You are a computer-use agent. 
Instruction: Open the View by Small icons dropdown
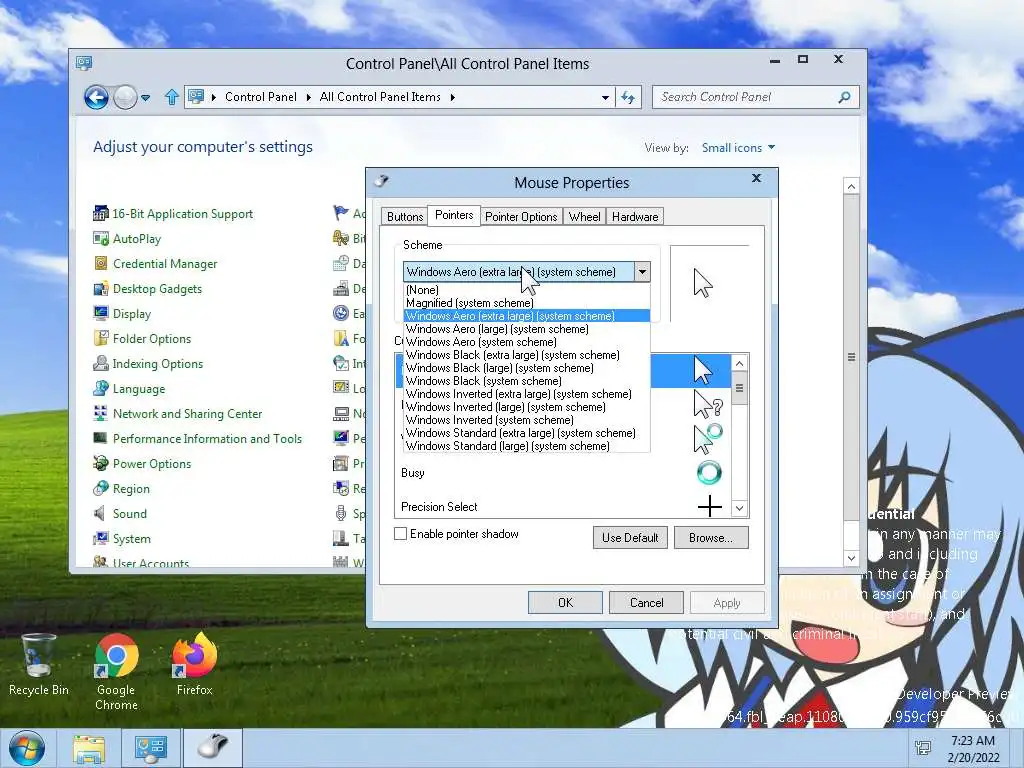click(x=738, y=148)
